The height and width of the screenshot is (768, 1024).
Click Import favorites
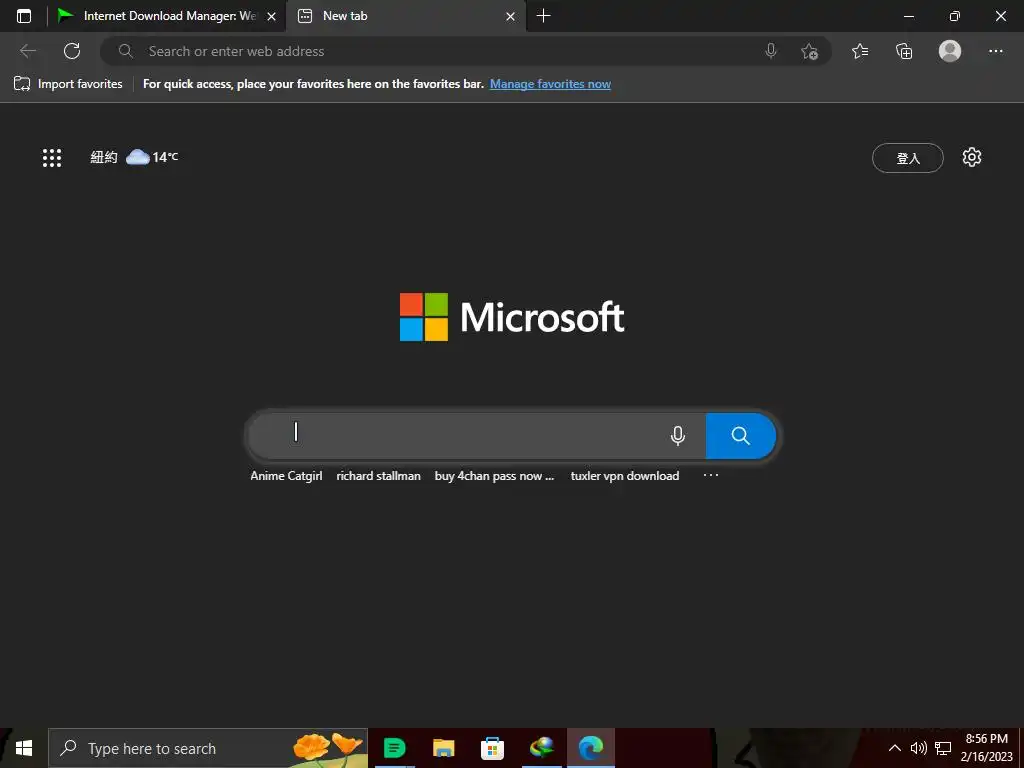coord(68,84)
